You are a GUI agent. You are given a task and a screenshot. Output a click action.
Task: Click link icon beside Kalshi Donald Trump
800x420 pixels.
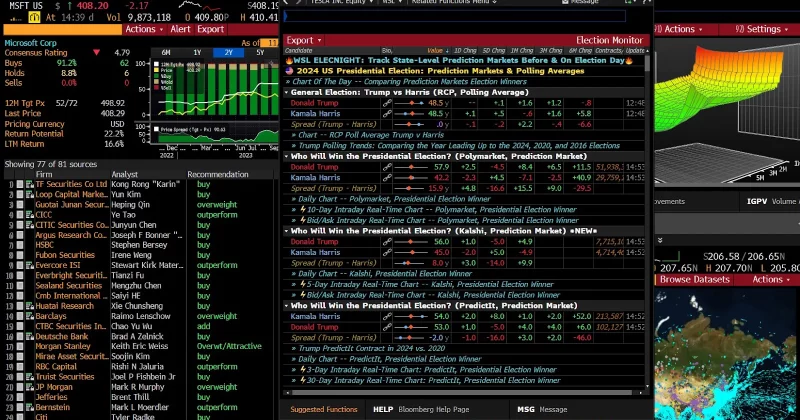(x=387, y=242)
